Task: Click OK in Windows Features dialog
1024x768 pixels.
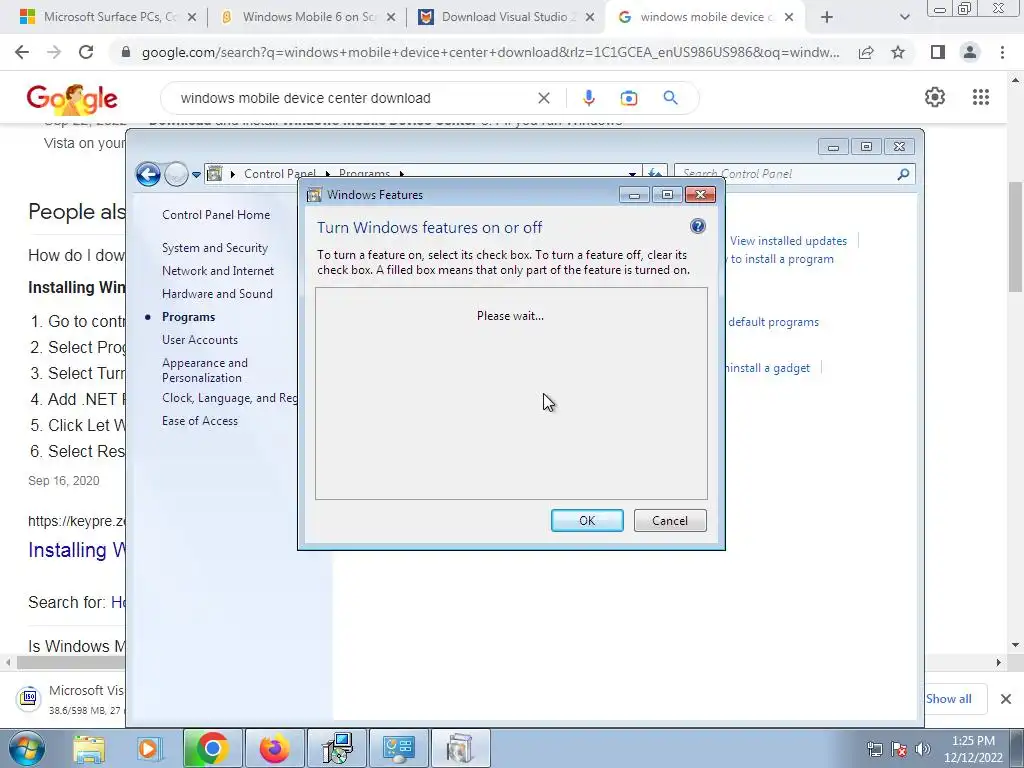Action: (586, 520)
